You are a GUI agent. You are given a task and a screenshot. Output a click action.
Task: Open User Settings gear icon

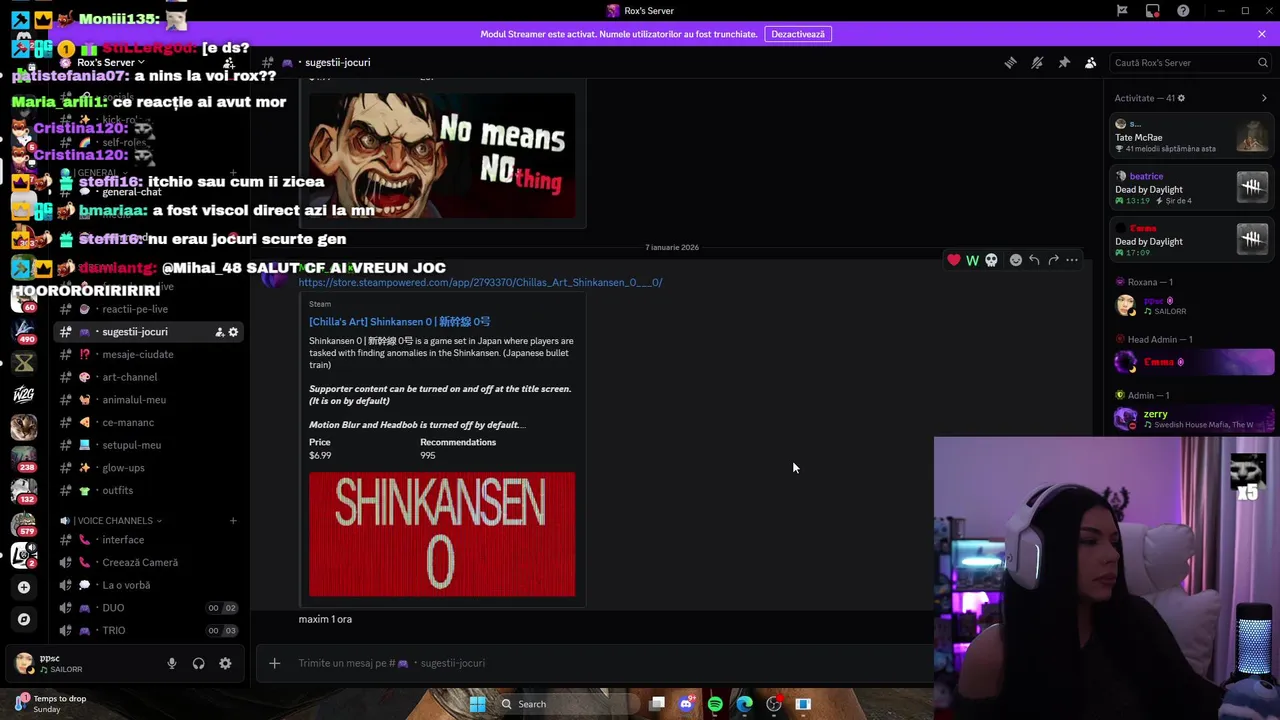click(225, 663)
